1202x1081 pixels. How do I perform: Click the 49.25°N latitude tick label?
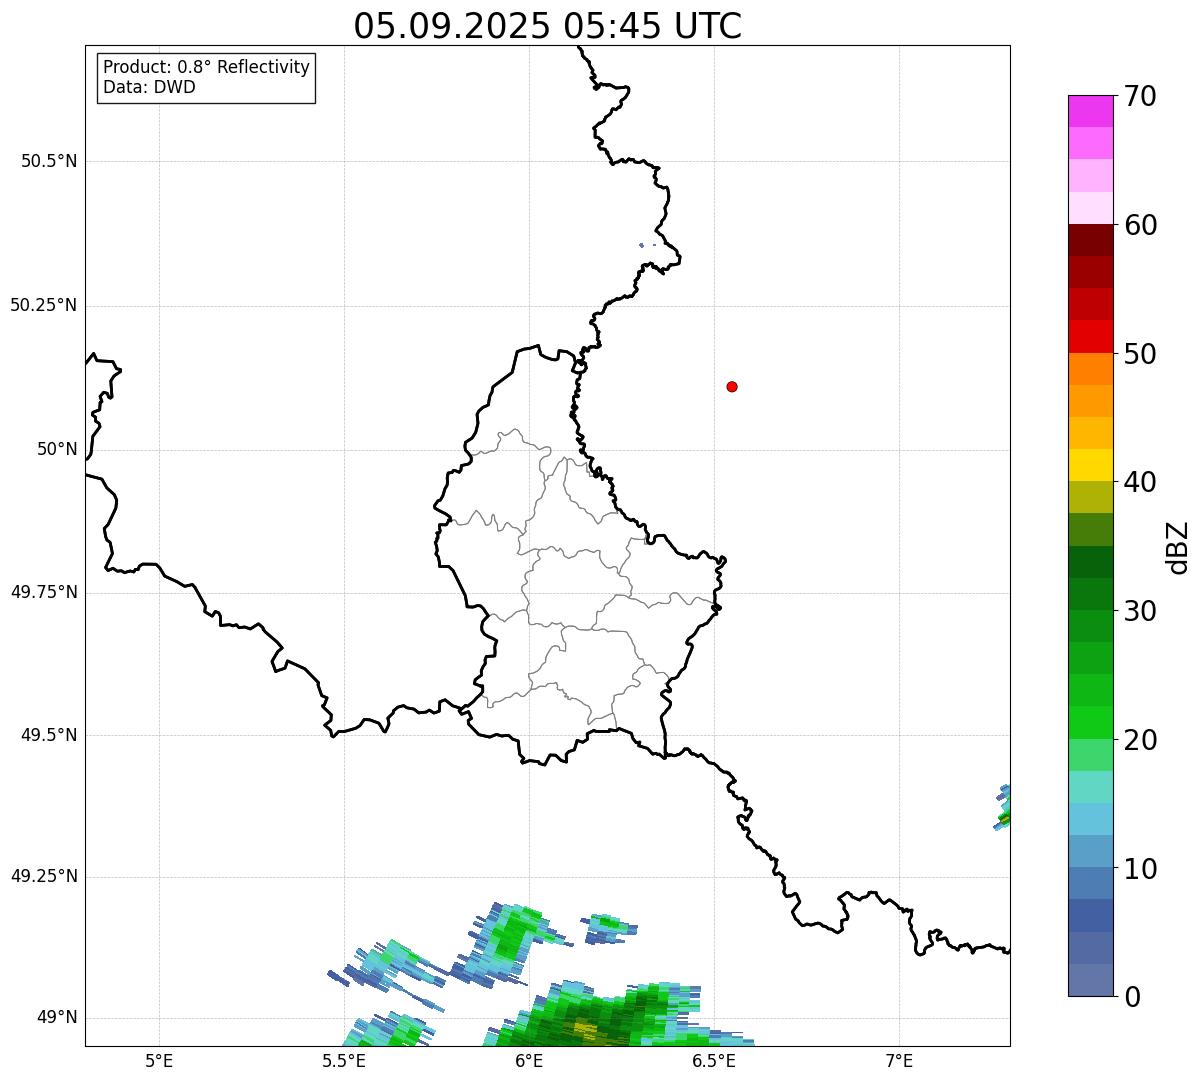[x=44, y=877]
